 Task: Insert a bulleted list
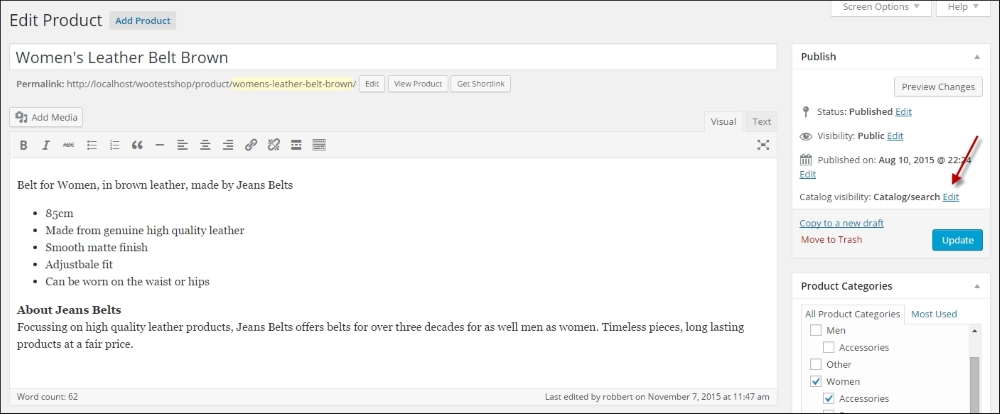(x=92, y=145)
